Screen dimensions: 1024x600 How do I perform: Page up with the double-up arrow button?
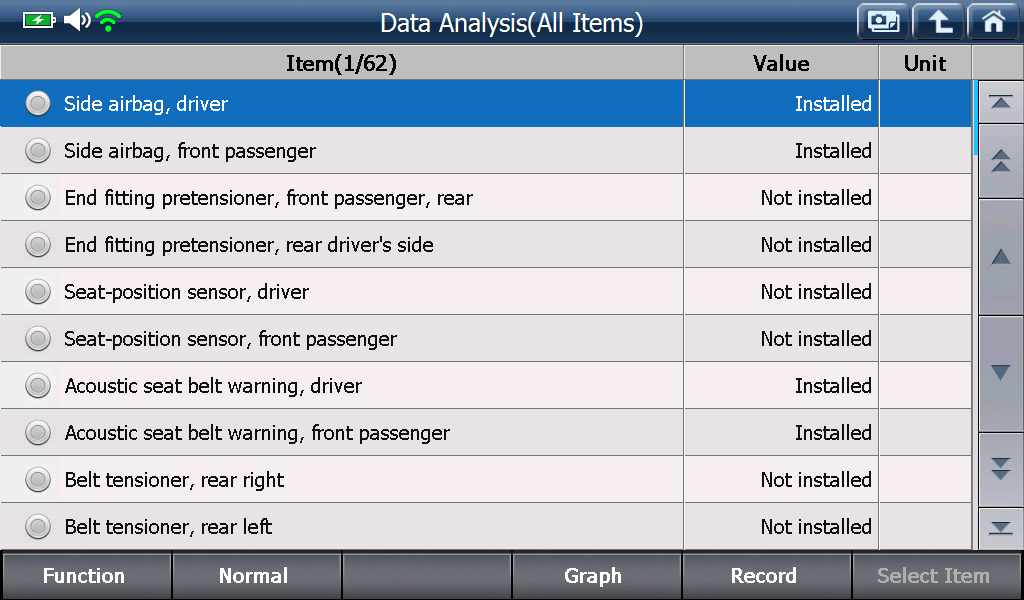1000,161
